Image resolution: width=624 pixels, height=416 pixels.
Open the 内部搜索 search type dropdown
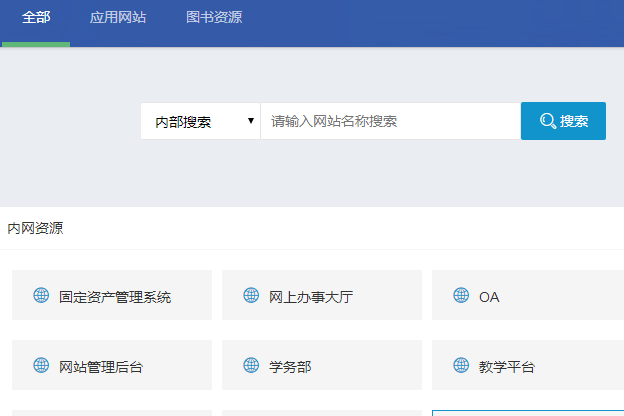click(x=200, y=121)
